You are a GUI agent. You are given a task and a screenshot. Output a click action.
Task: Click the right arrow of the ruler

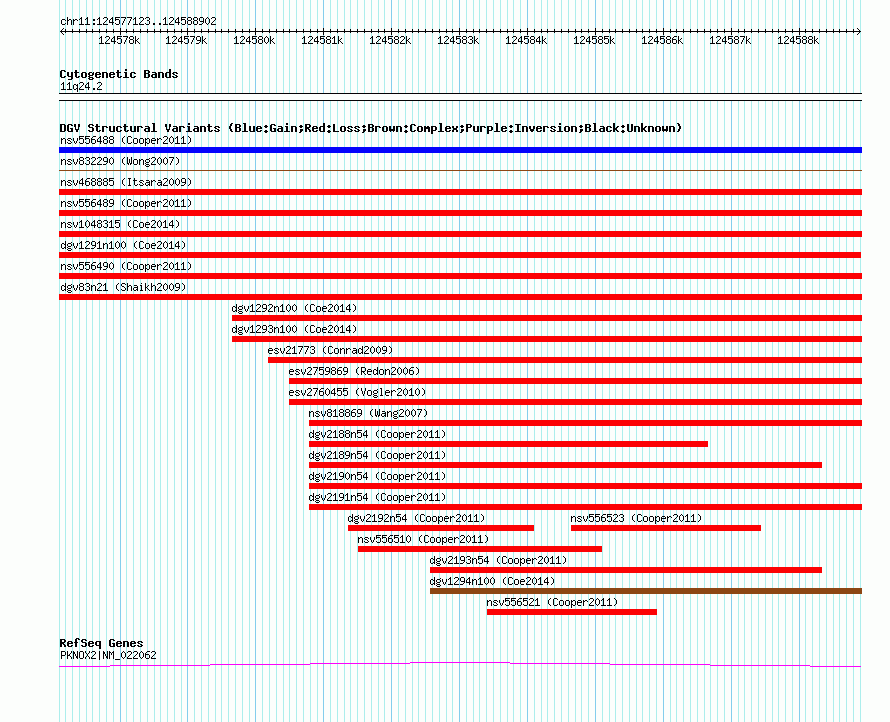click(859, 32)
